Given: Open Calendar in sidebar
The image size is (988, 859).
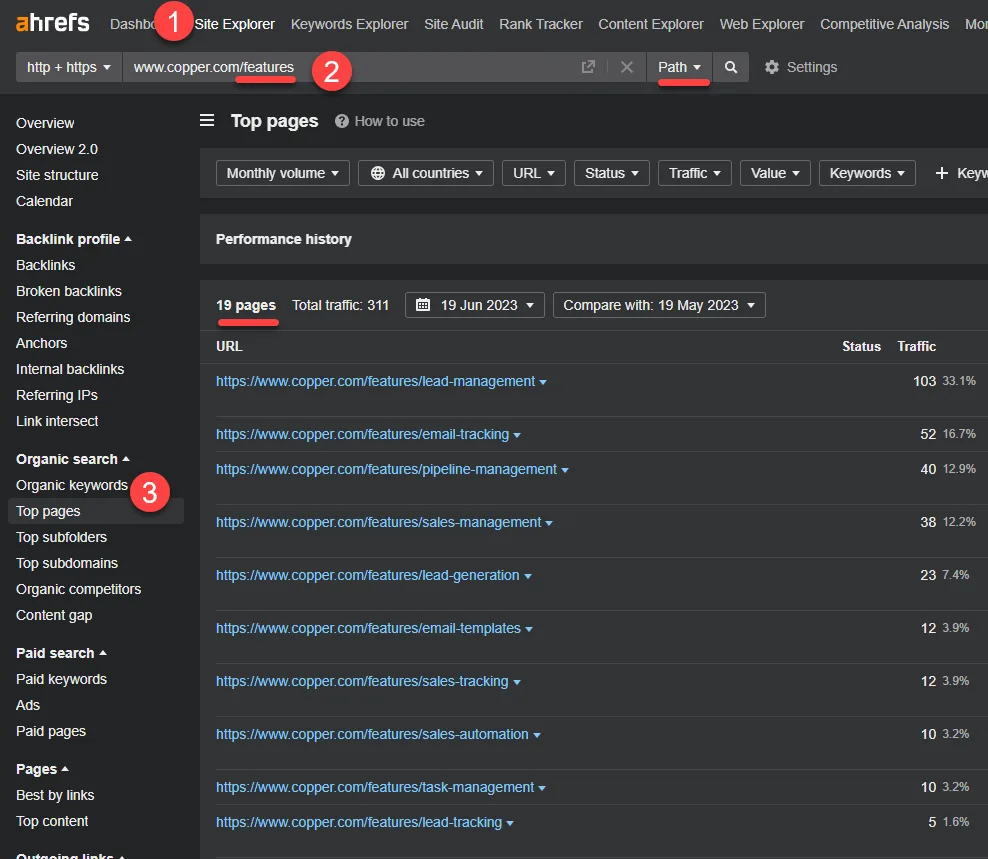Looking at the screenshot, I should coord(44,200).
